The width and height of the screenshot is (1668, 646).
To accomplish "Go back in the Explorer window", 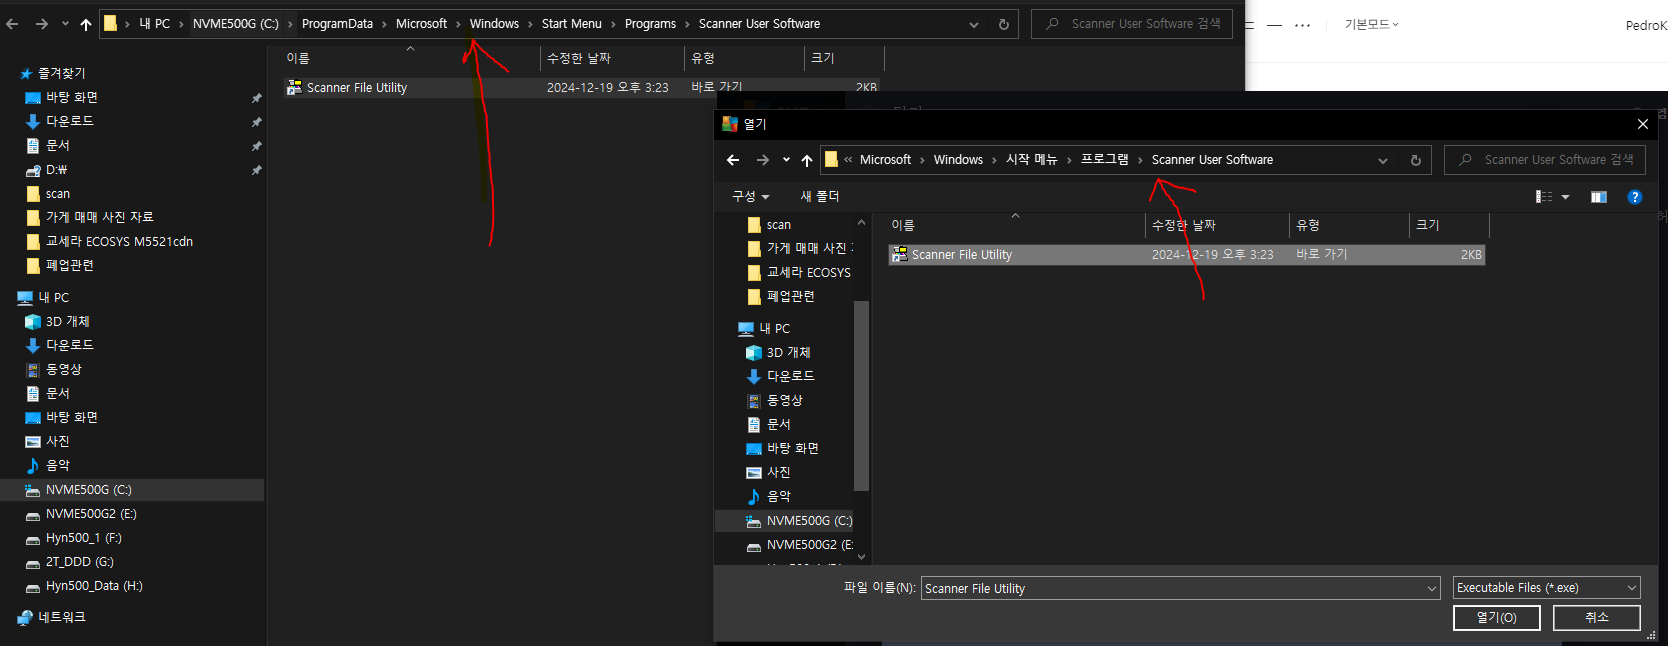I will (12, 24).
